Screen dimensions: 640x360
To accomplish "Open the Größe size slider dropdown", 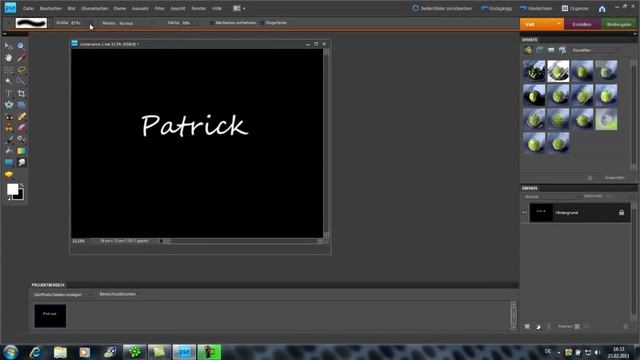I will pos(91,23).
